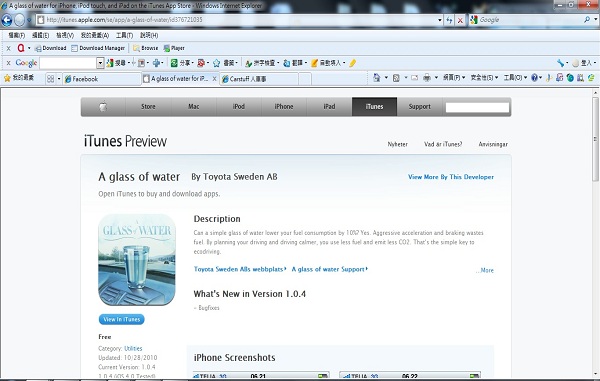This screenshot has width=600, height=381.
Task: Click the IE Home icon in the command bar
Action: (x=377, y=78)
